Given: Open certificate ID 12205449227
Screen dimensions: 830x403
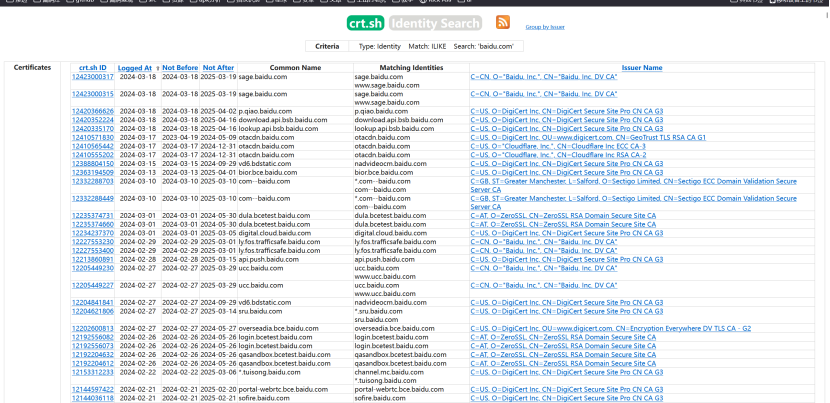Looking at the screenshot, I should (x=93, y=285).
